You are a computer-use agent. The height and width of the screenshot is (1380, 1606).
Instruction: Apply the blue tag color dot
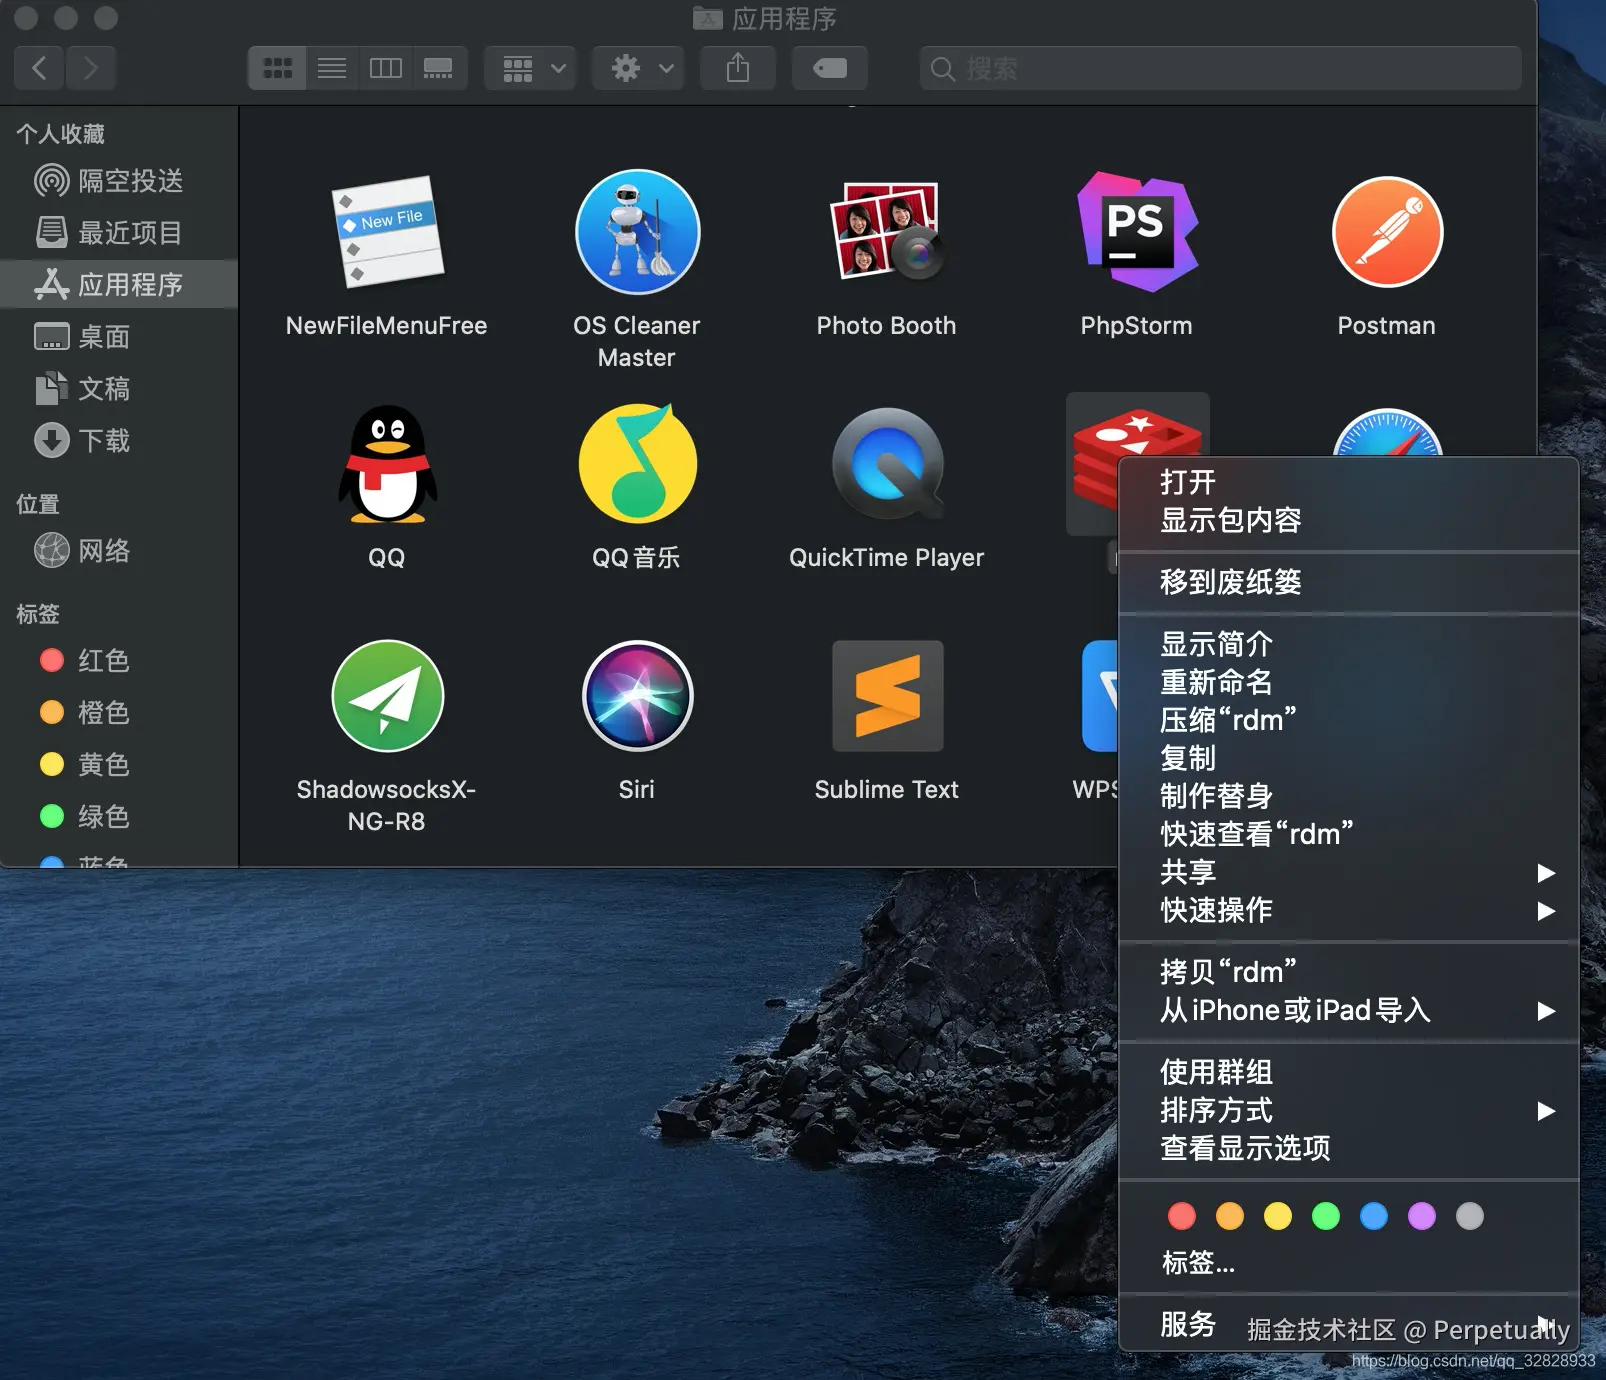point(1374,1216)
